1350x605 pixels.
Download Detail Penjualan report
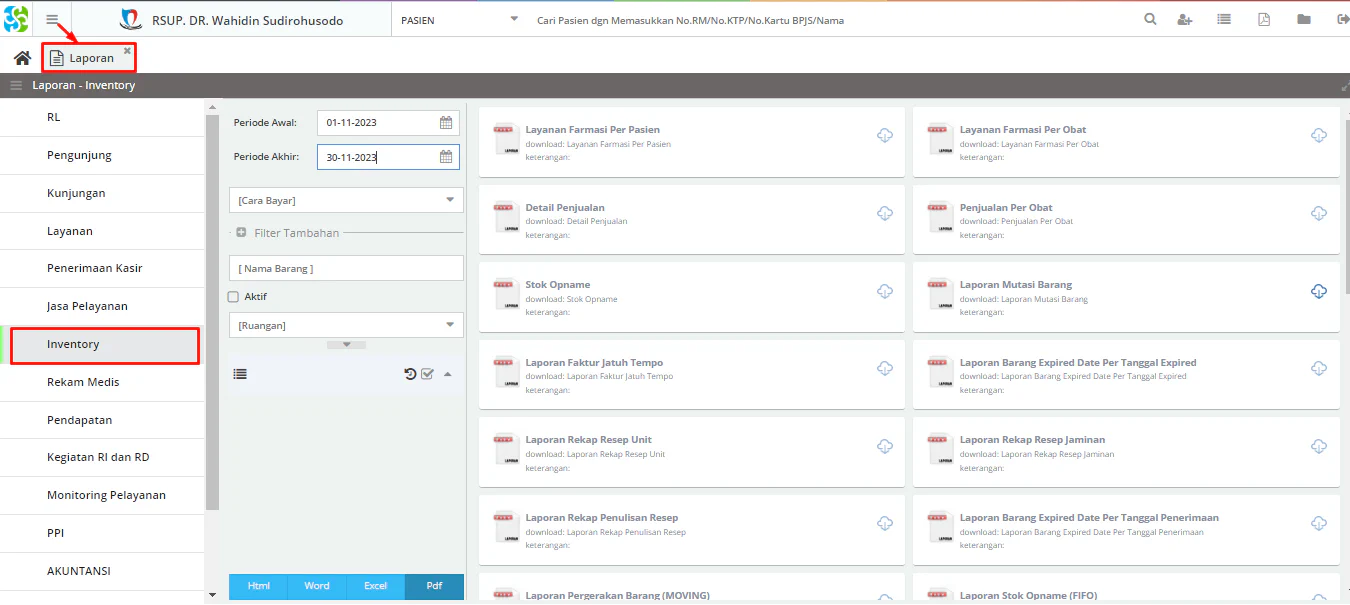(885, 214)
